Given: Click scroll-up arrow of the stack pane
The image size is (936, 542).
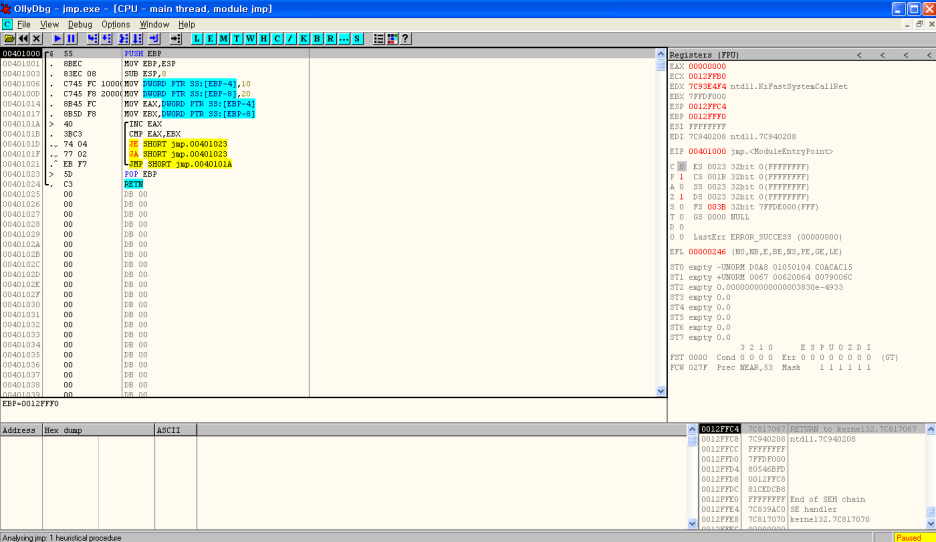Looking at the screenshot, I should [x=931, y=429].
